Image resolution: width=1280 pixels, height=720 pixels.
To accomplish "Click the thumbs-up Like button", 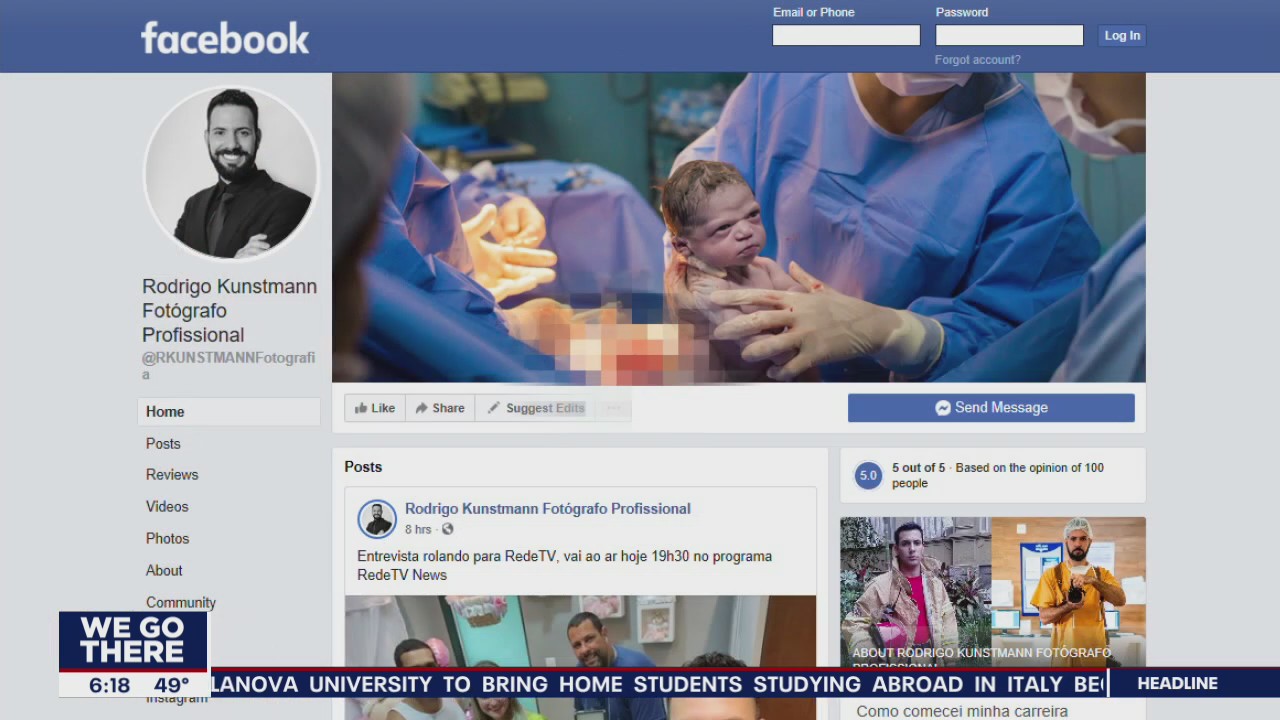I will [x=375, y=408].
